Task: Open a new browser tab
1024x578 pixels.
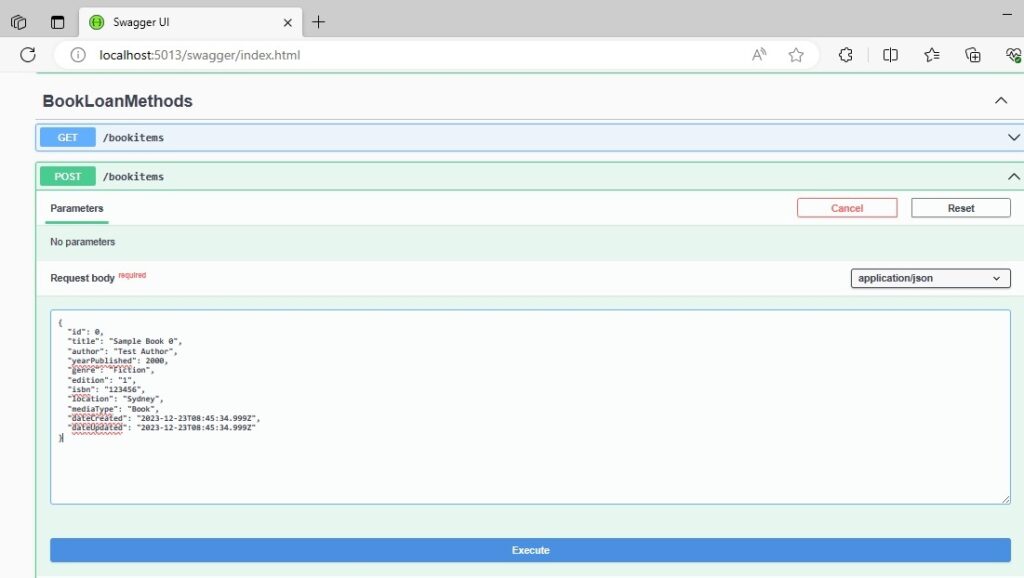Action: pos(318,22)
